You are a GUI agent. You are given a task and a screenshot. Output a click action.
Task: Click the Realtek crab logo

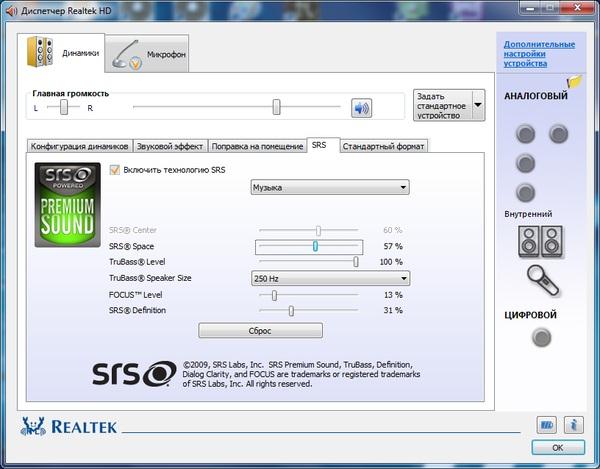point(33,426)
